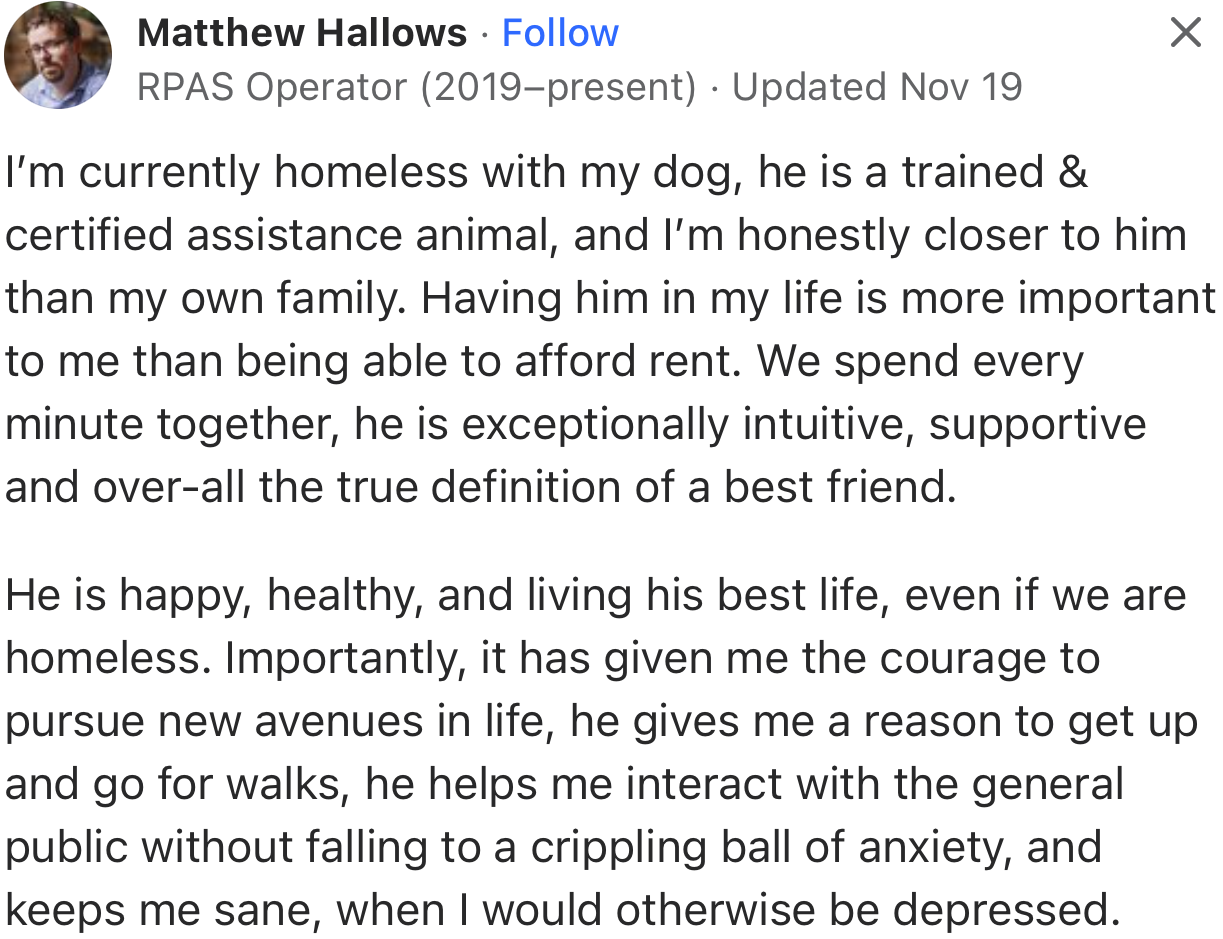Click the Follow link next to the name
Viewport: 1223px width, 939px height.
point(560,33)
